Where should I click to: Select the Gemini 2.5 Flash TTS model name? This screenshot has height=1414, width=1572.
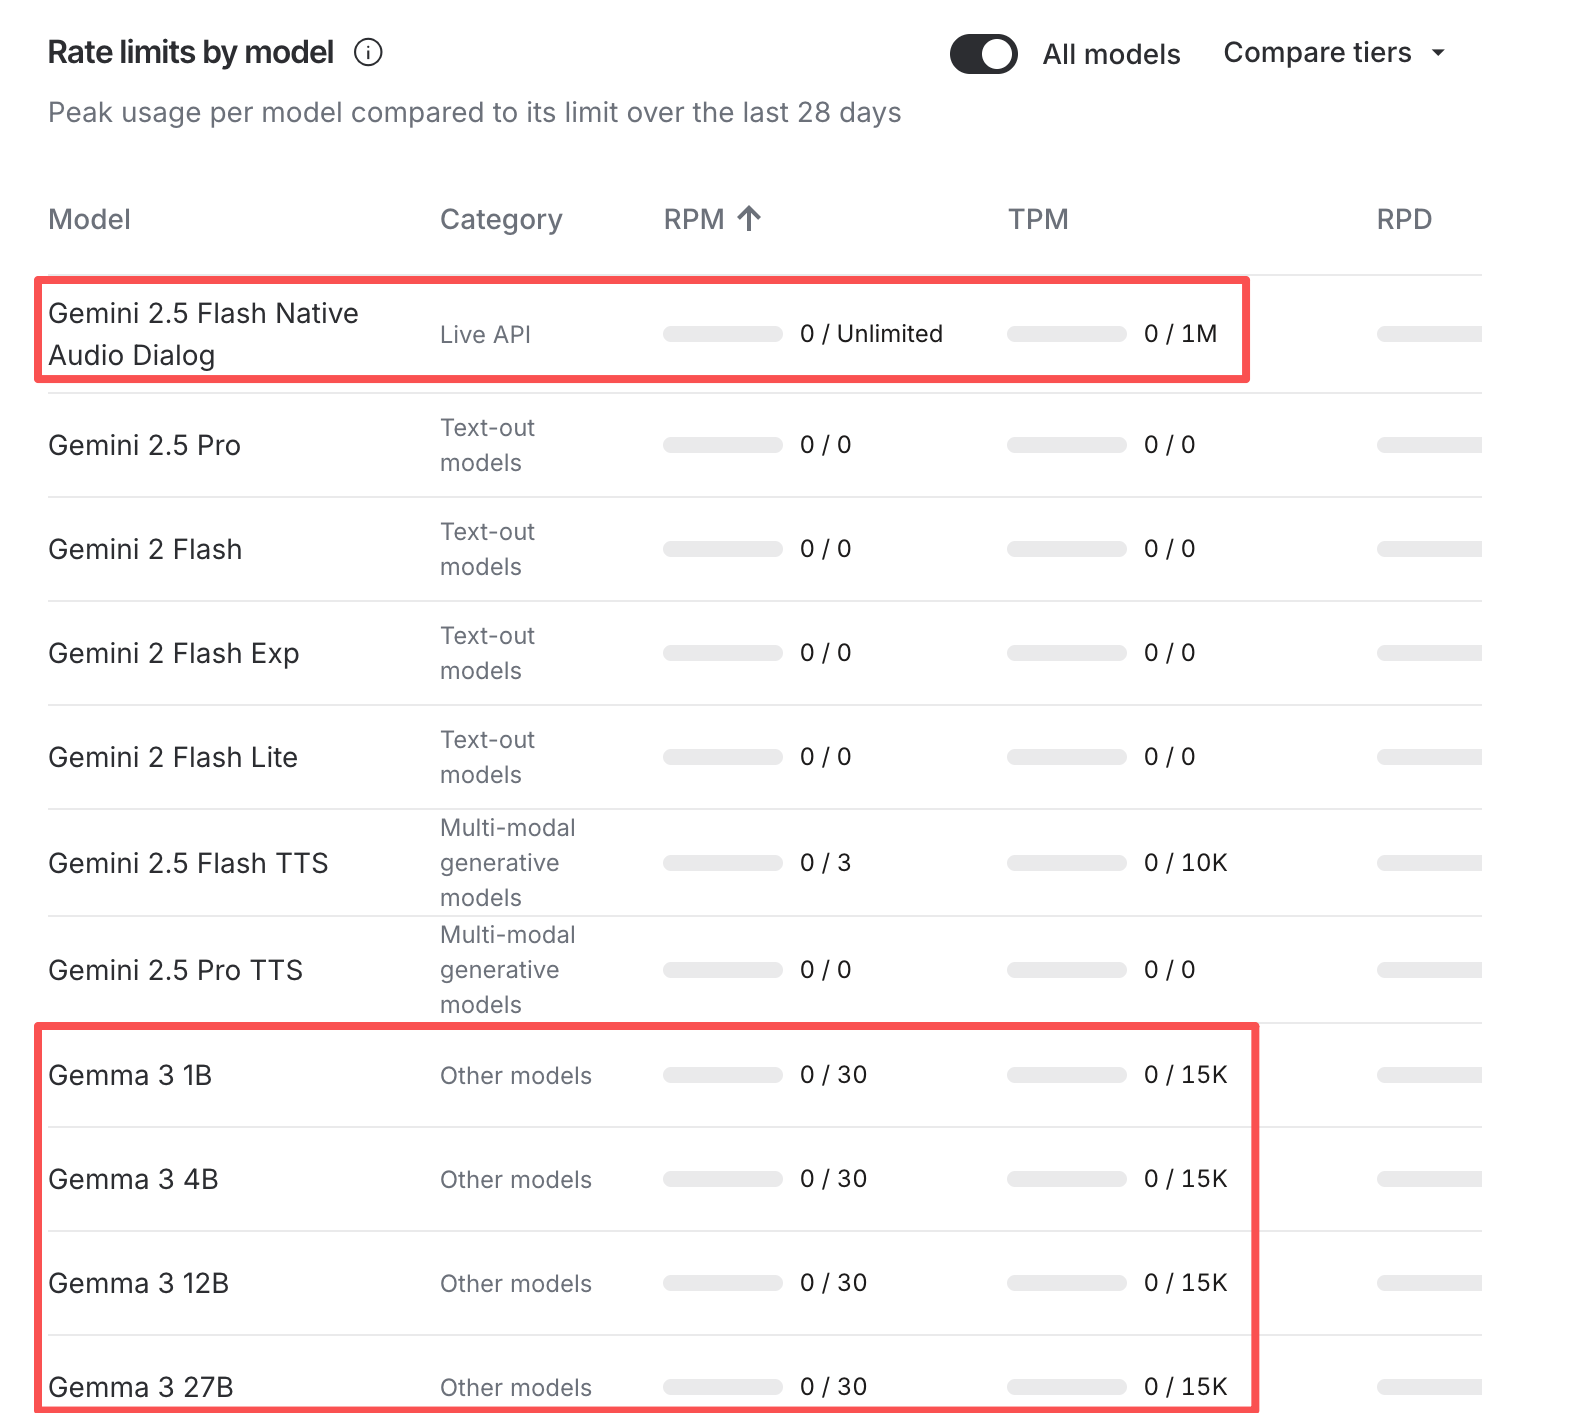(188, 863)
